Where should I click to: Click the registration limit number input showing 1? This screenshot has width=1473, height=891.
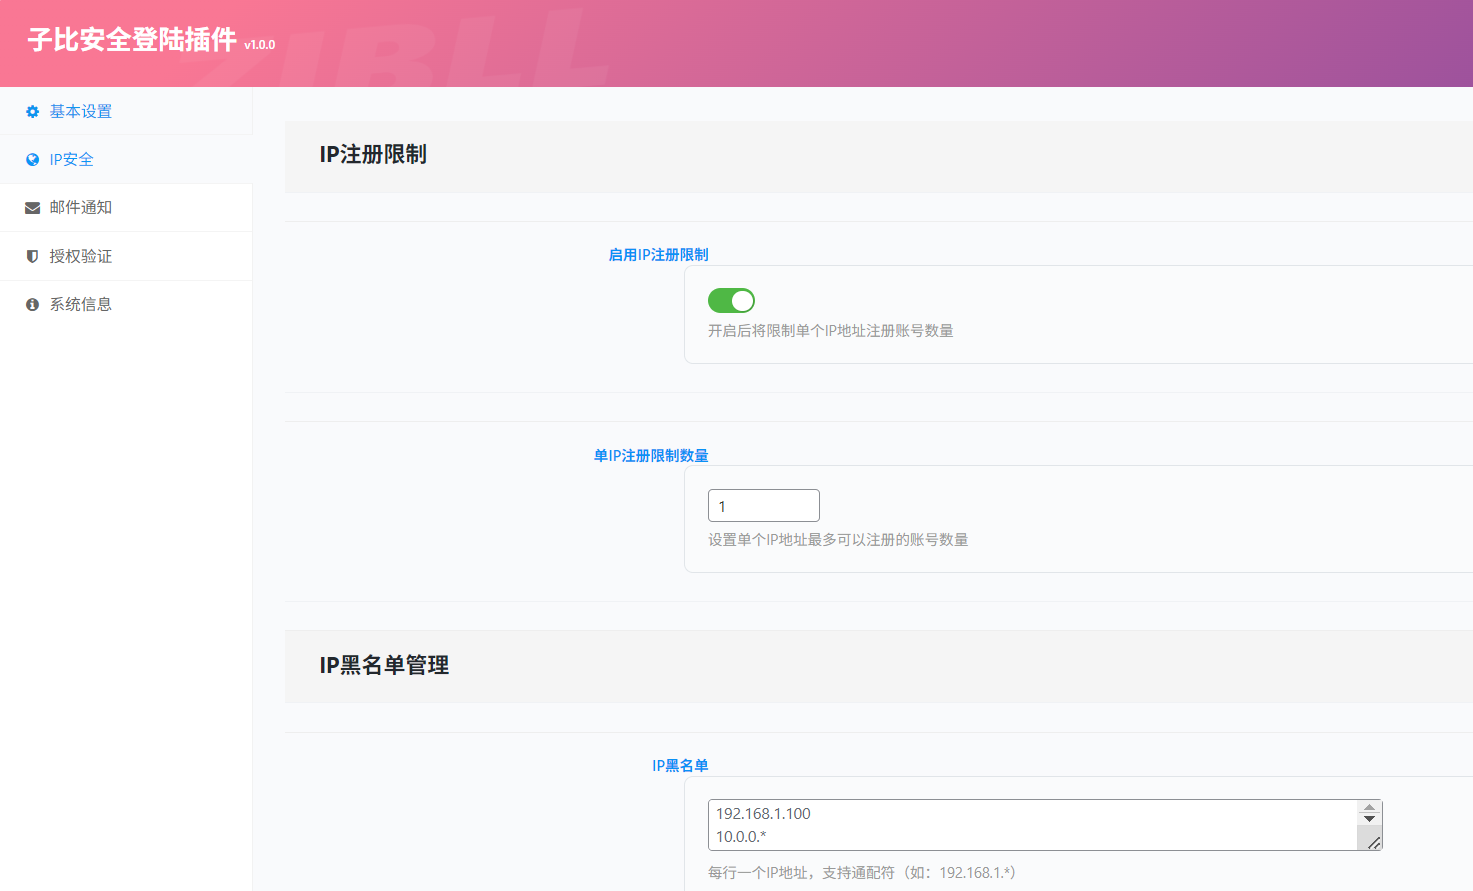coord(763,505)
